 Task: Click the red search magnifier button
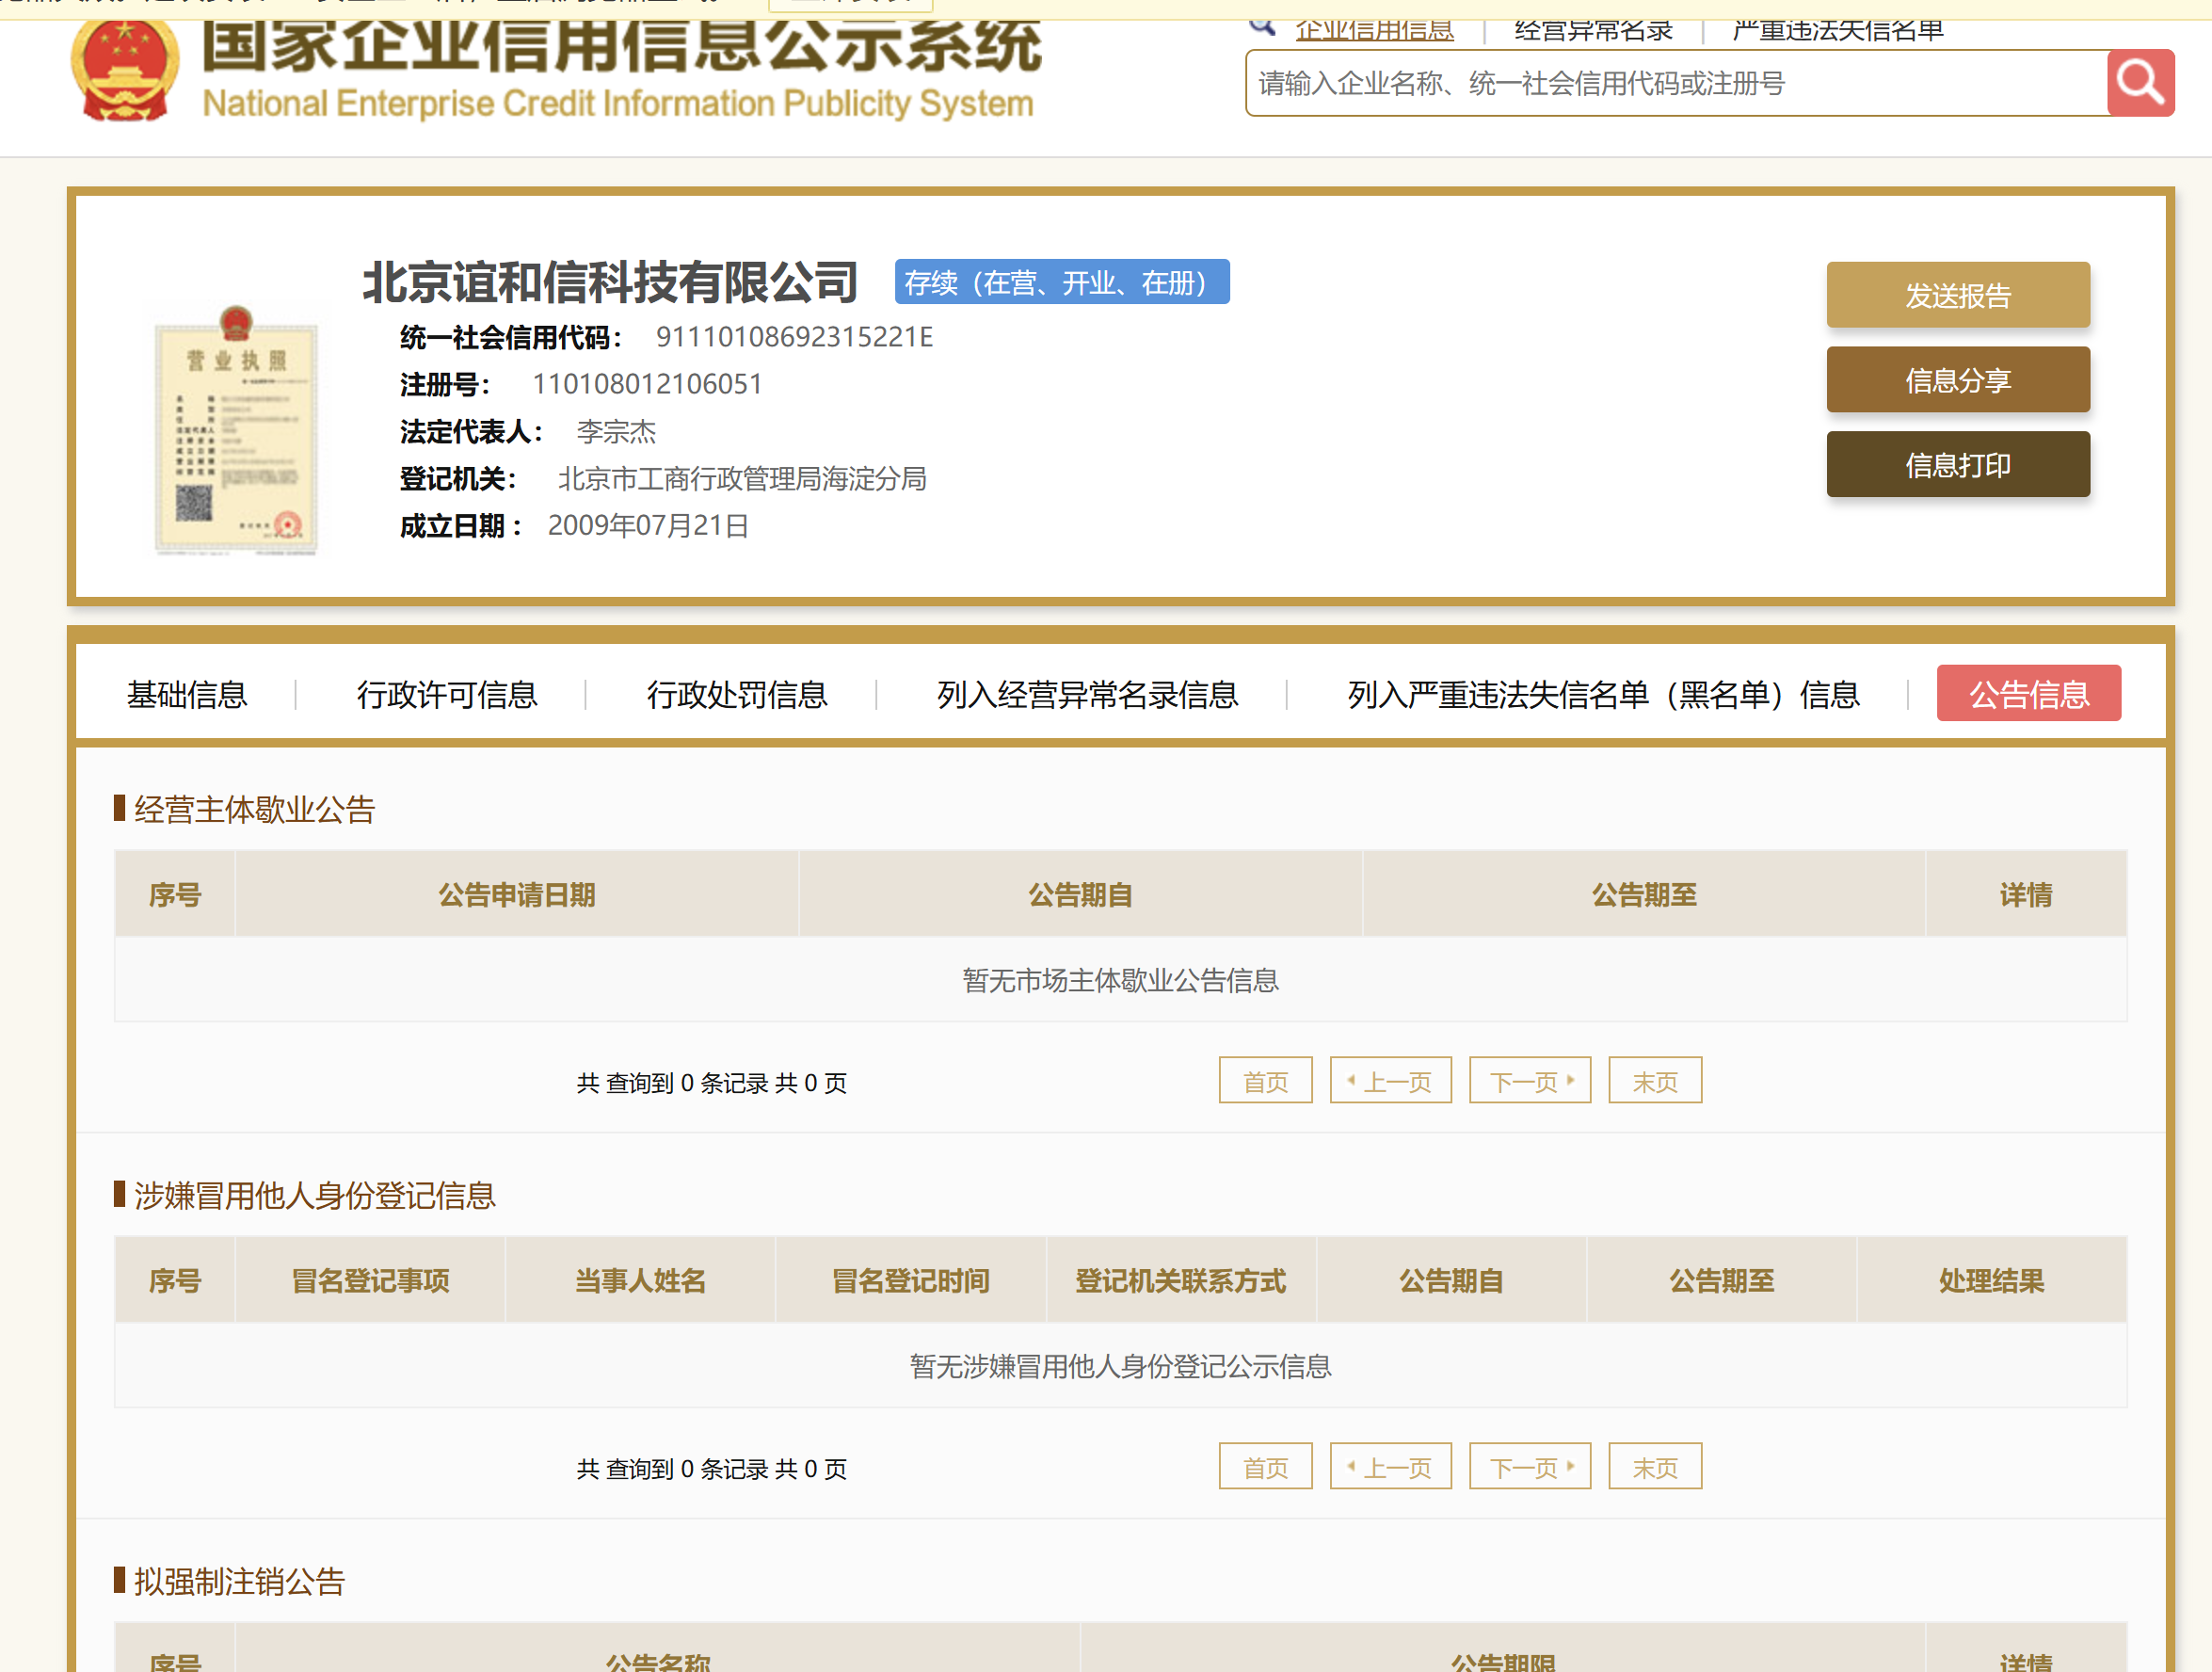pos(2140,83)
